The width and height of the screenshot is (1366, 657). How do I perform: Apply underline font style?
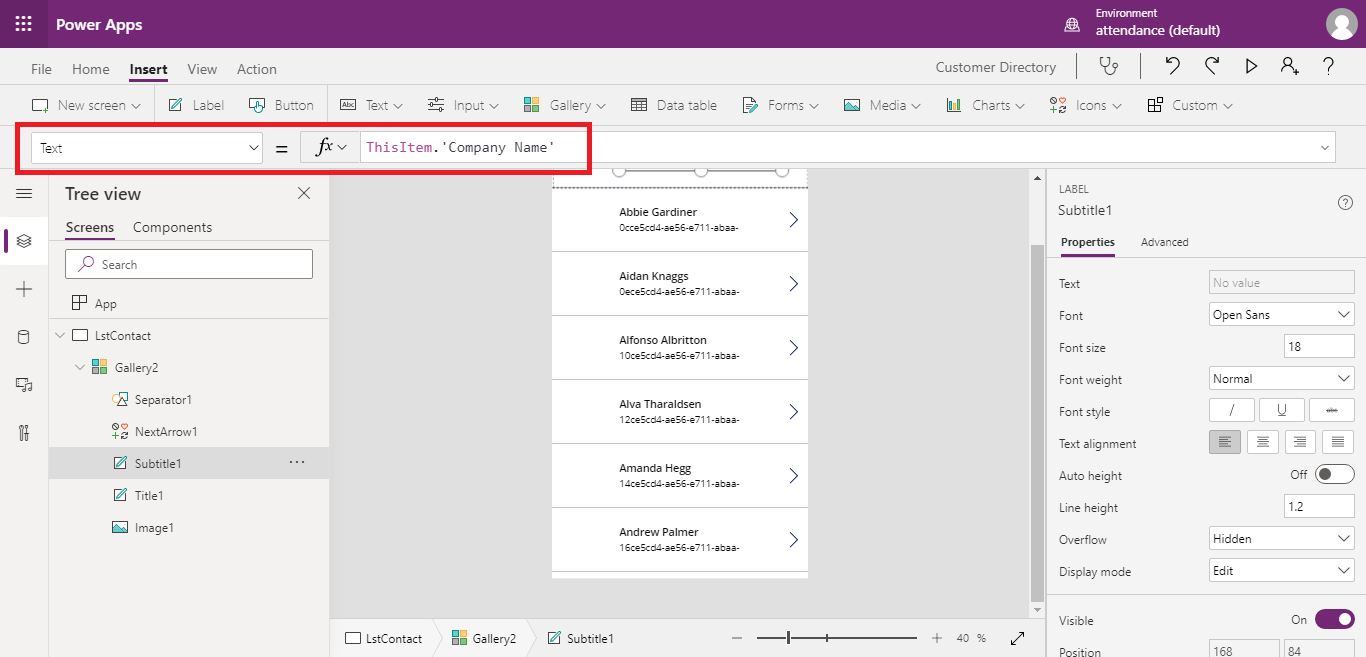coord(1281,411)
